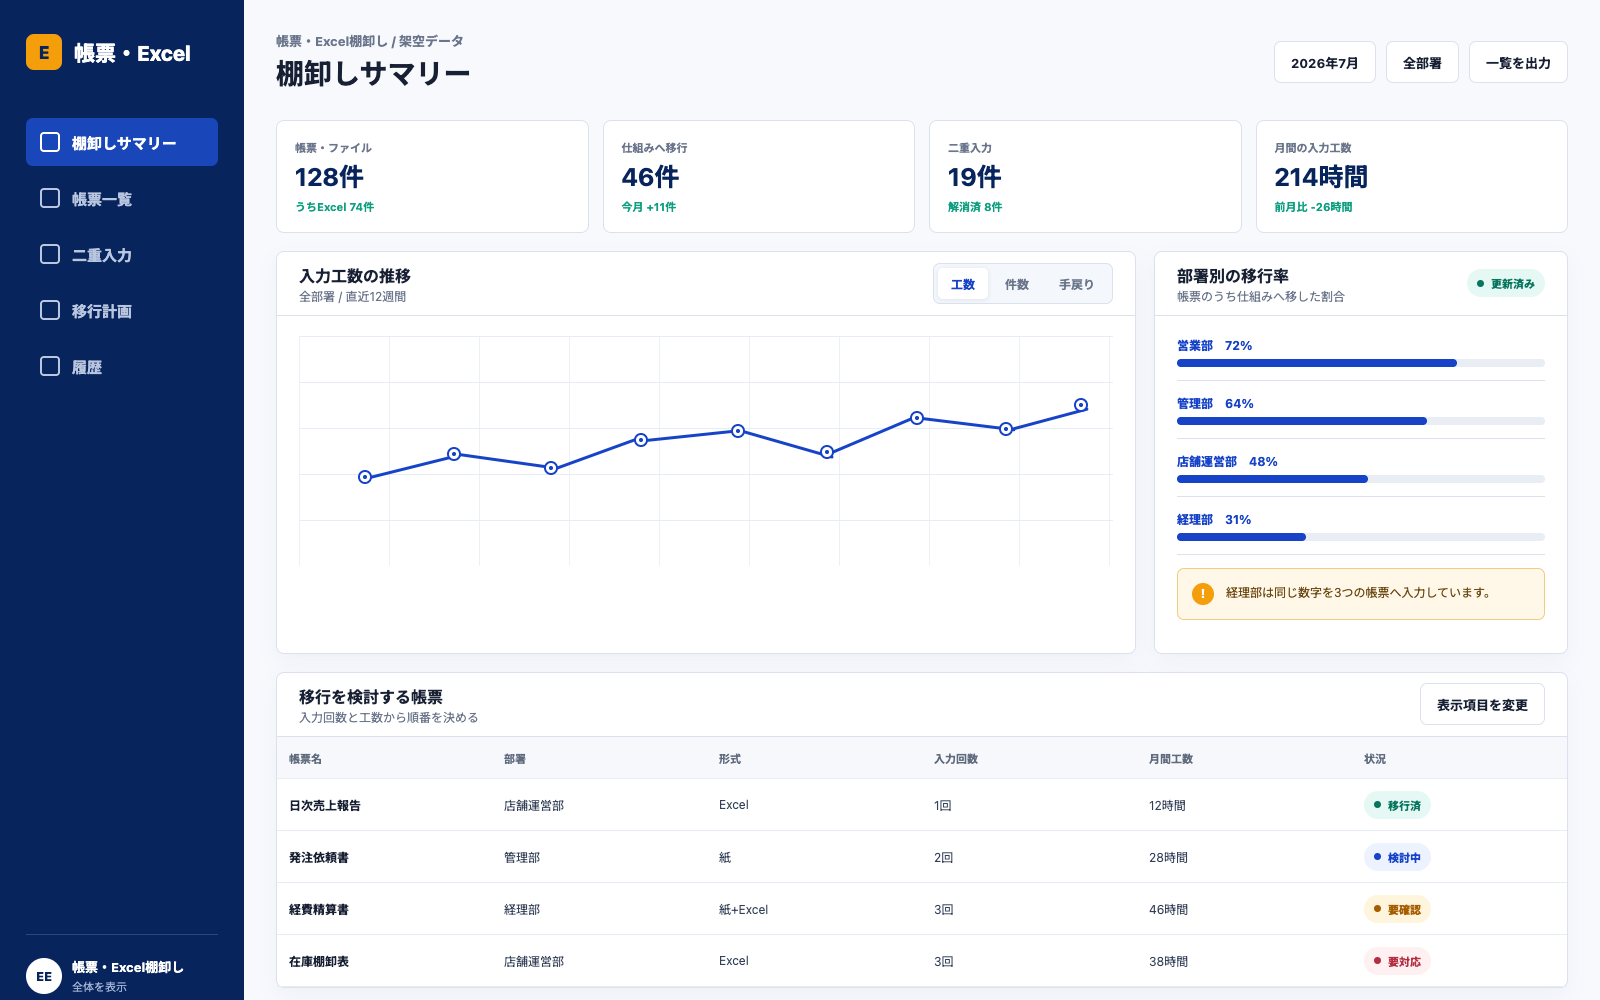This screenshot has height=1000, width=1600.
Task: Click the 経費精算書 row name
Action: click(x=319, y=909)
